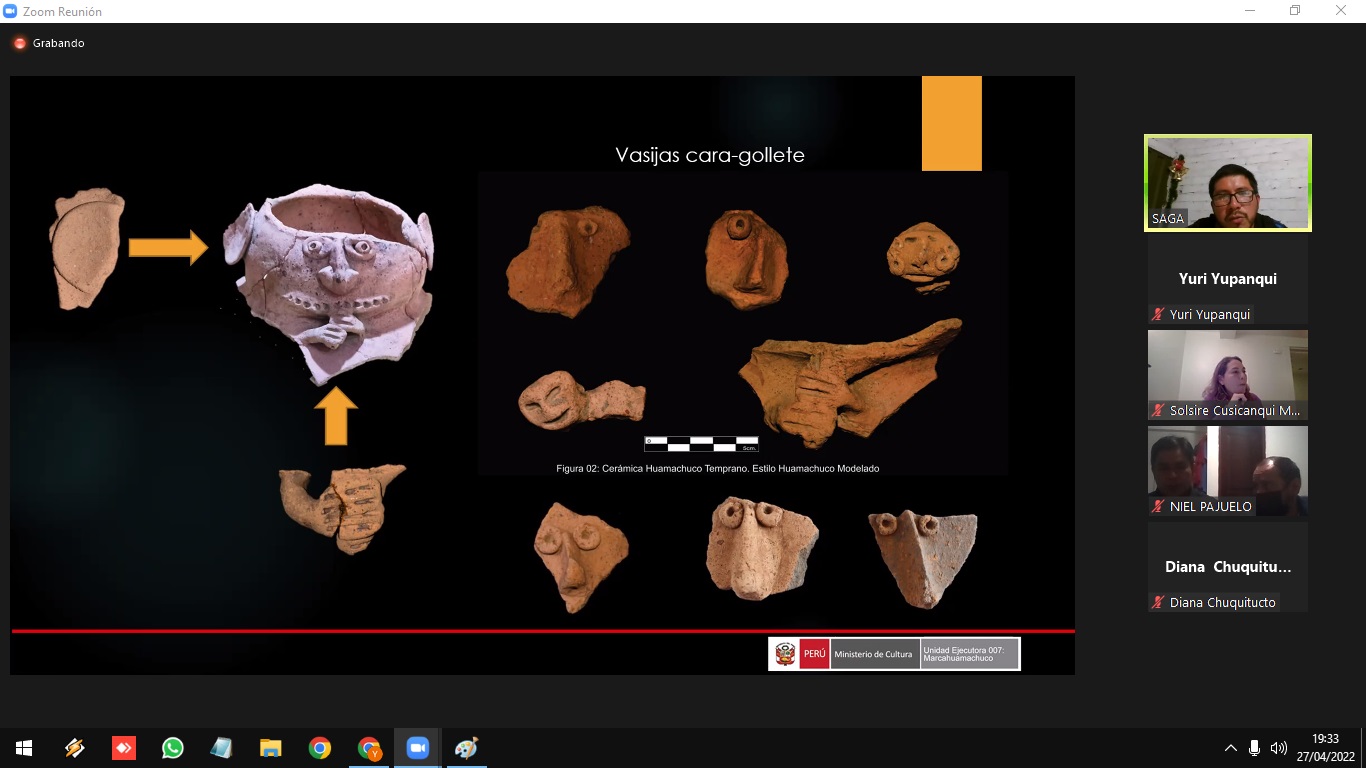1366x768 pixels.
Task: Select Diana Chuquitucto's participant tile
Action: [1227, 567]
